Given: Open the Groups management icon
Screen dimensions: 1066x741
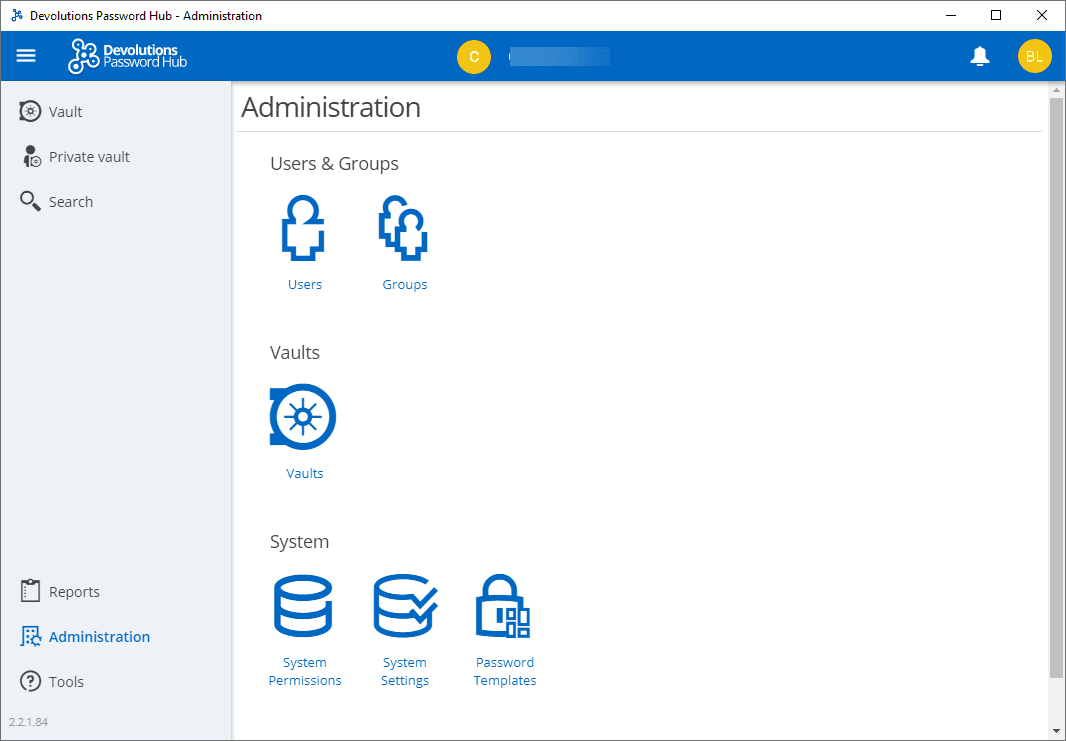Looking at the screenshot, I should 404,228.
